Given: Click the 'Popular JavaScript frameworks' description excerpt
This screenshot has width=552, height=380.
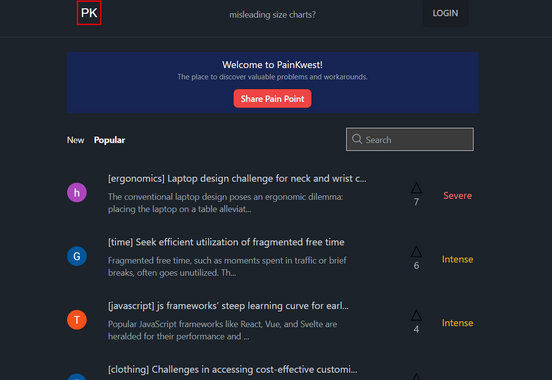Looking at the screenshot, I should 222,330.
